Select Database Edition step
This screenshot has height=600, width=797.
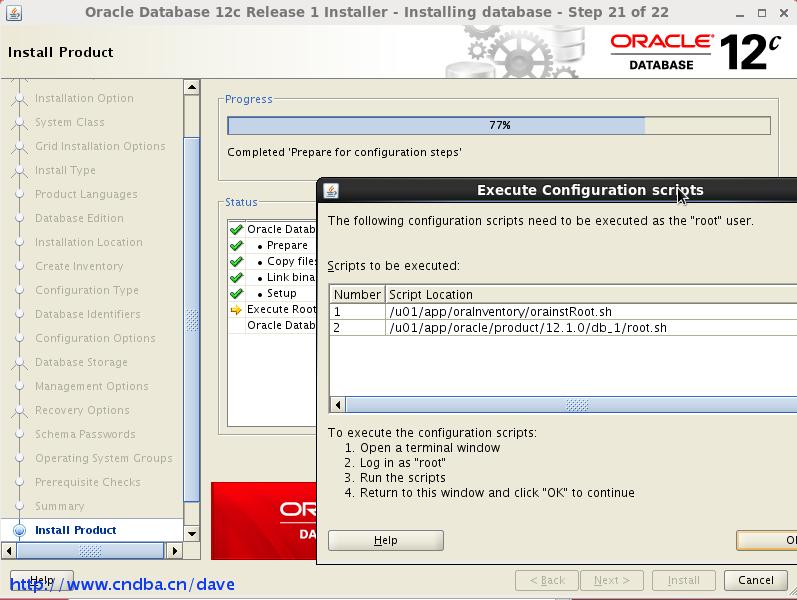click(79, 218)
